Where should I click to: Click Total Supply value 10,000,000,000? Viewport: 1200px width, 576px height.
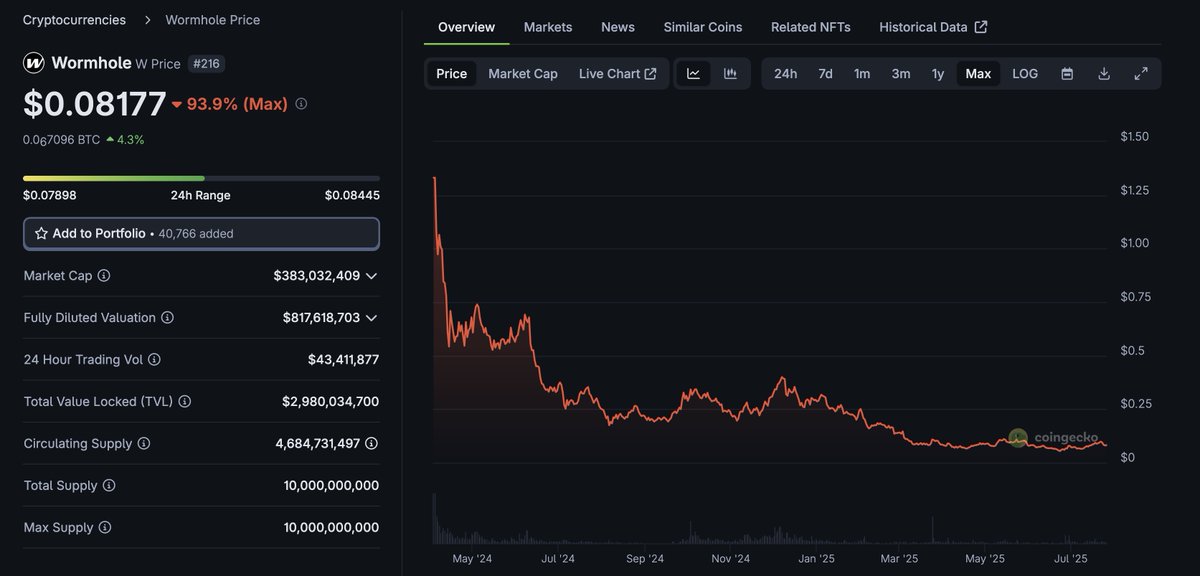(x=331, y=485)
